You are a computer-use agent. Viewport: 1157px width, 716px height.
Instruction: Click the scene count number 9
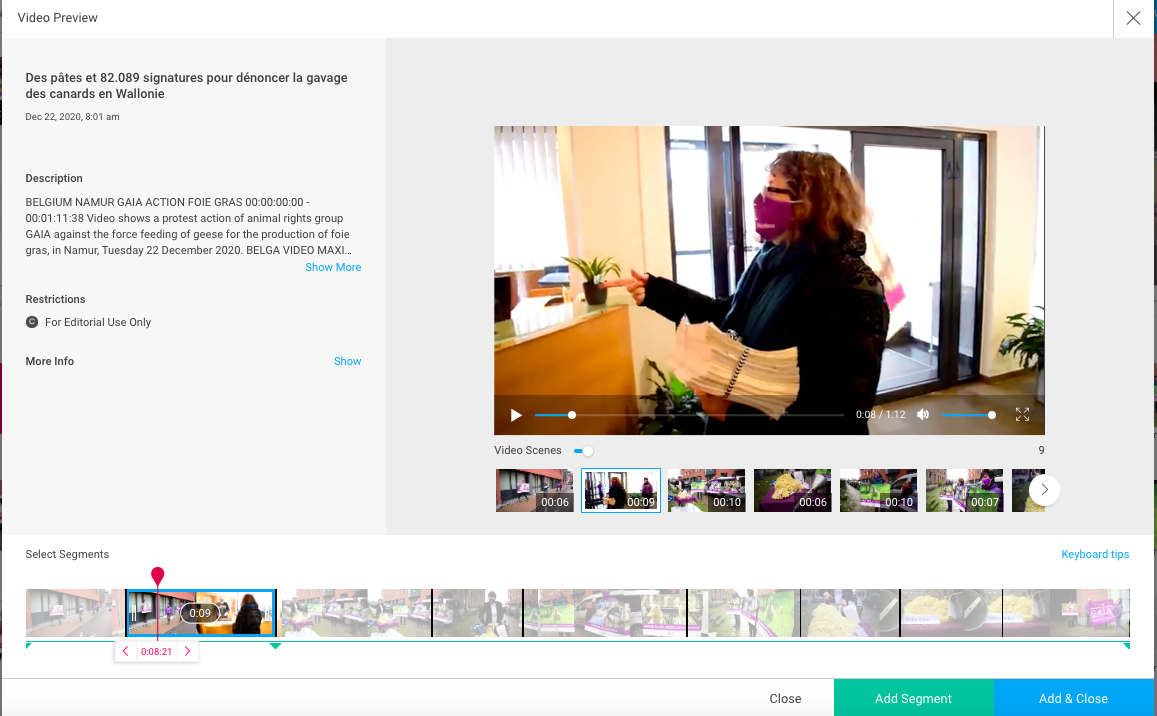click(1041, 450)
